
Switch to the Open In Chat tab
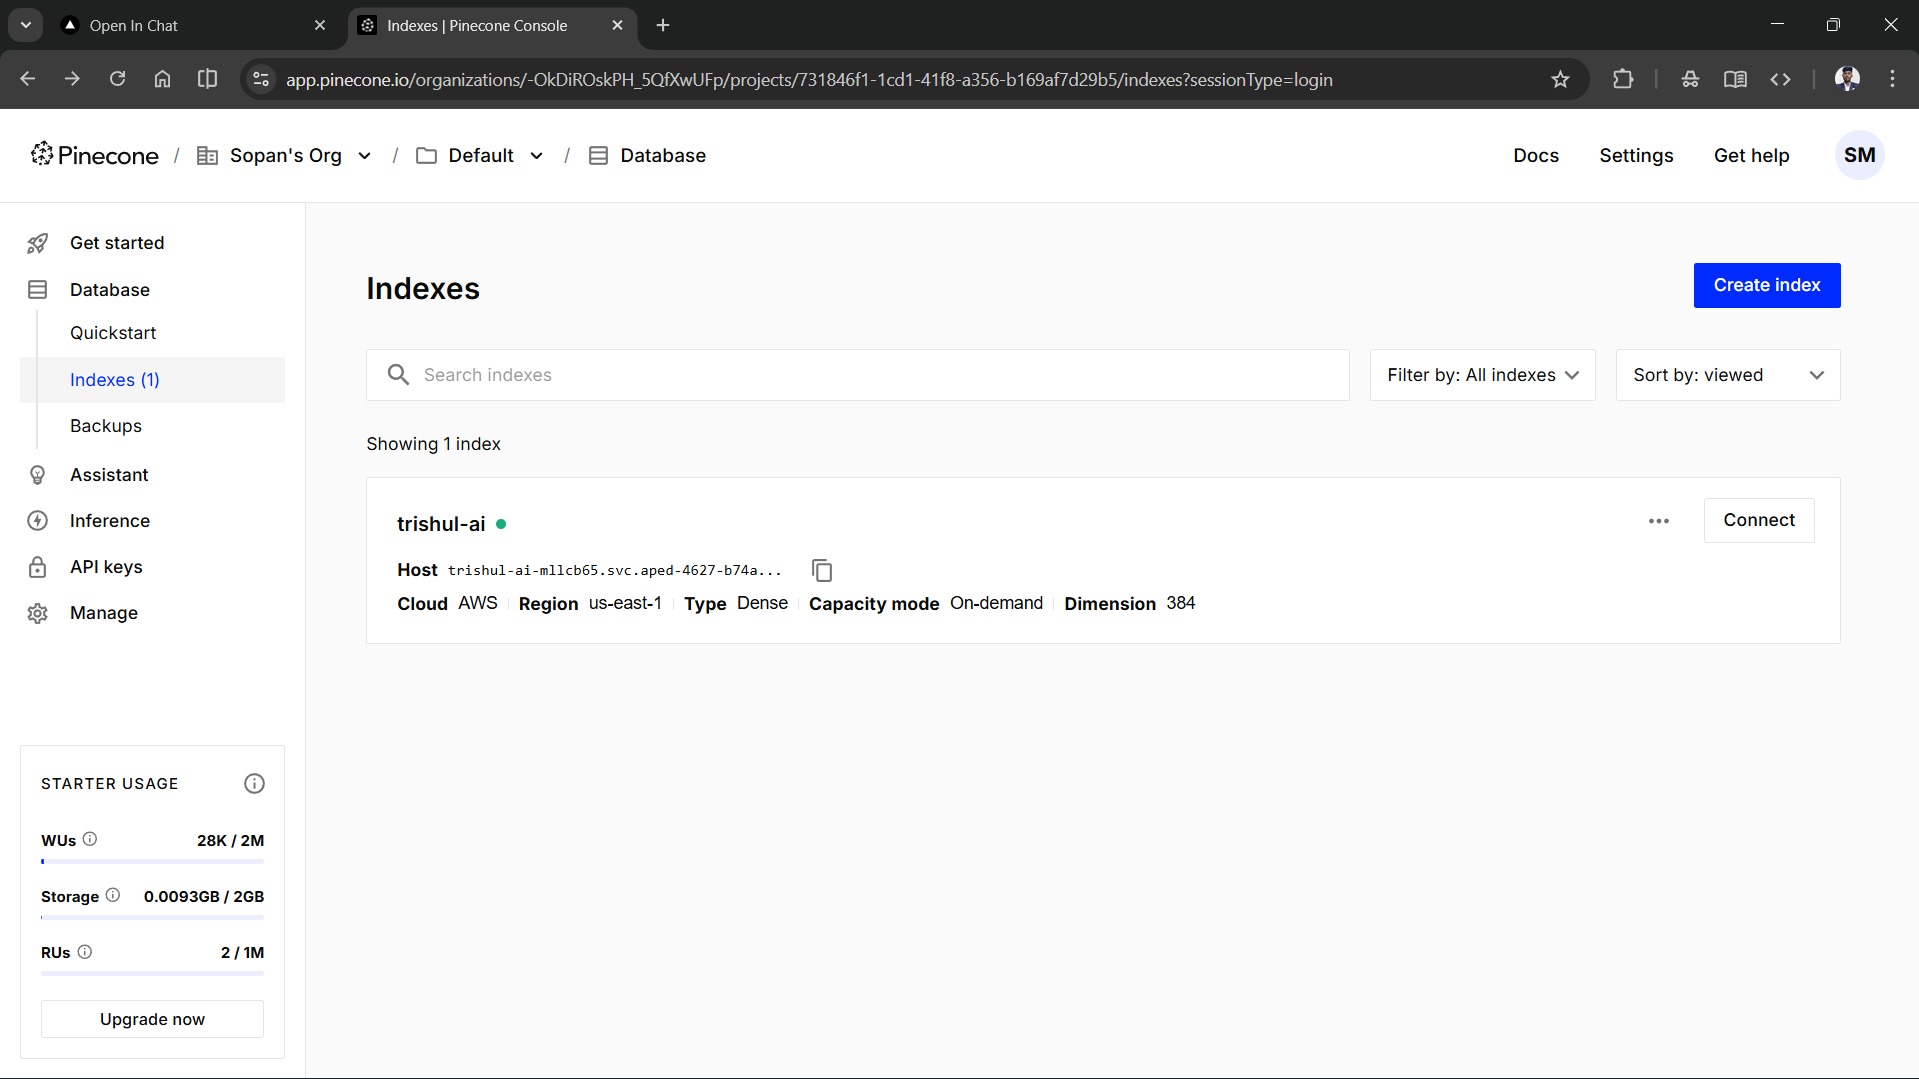195,25
